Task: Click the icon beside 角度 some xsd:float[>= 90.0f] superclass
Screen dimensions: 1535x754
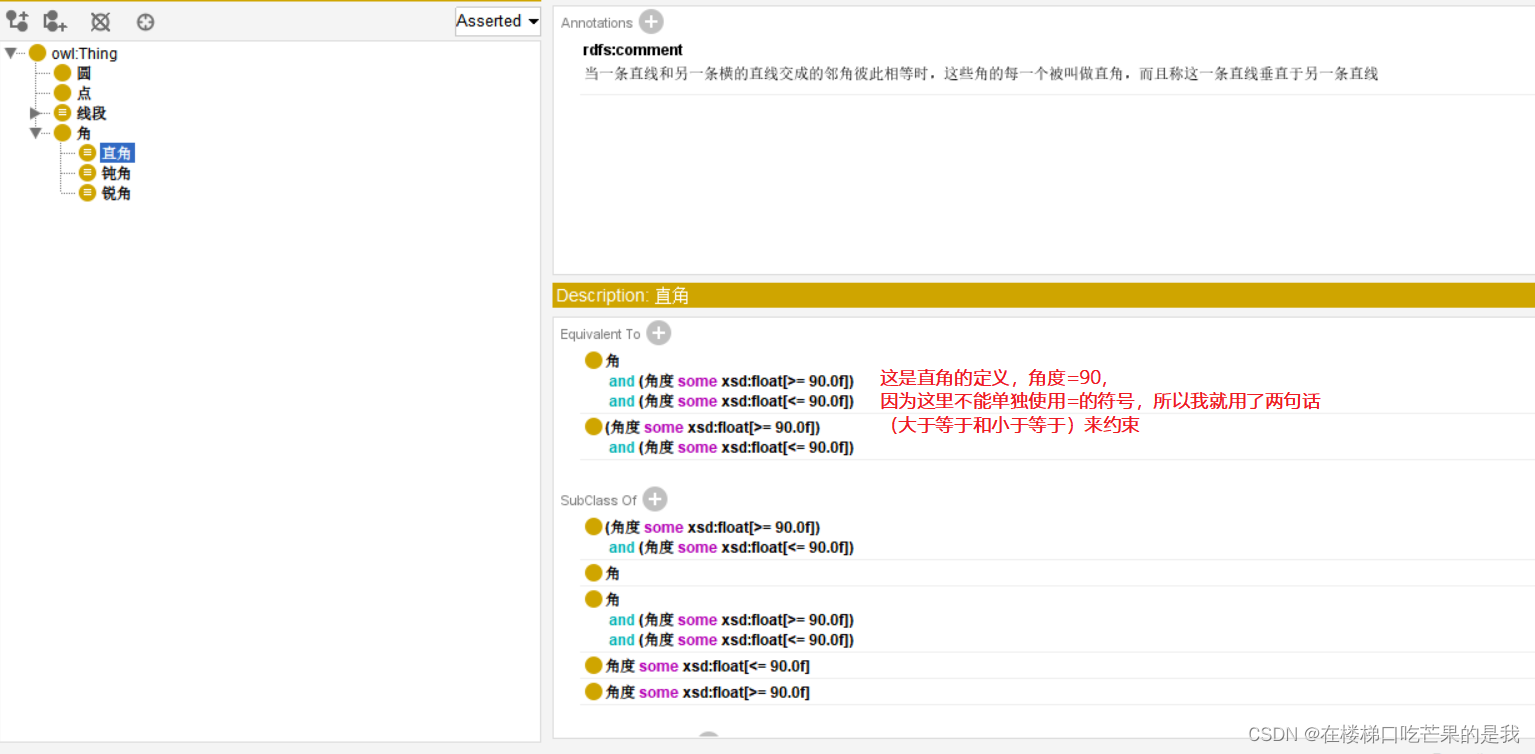Action: click(594, 691)
